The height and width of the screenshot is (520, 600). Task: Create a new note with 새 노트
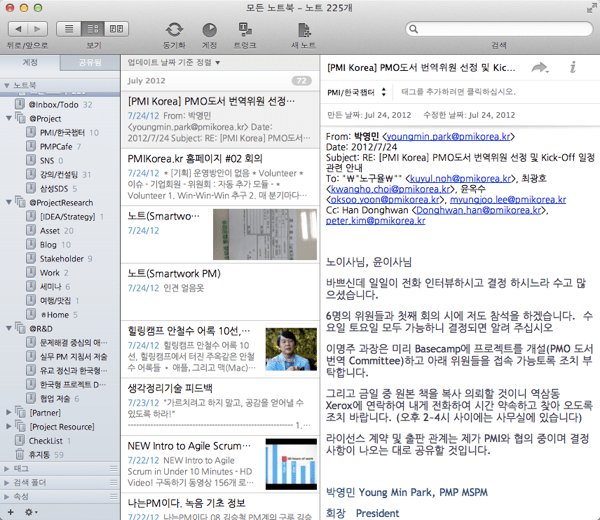click(x=302, y=30)
